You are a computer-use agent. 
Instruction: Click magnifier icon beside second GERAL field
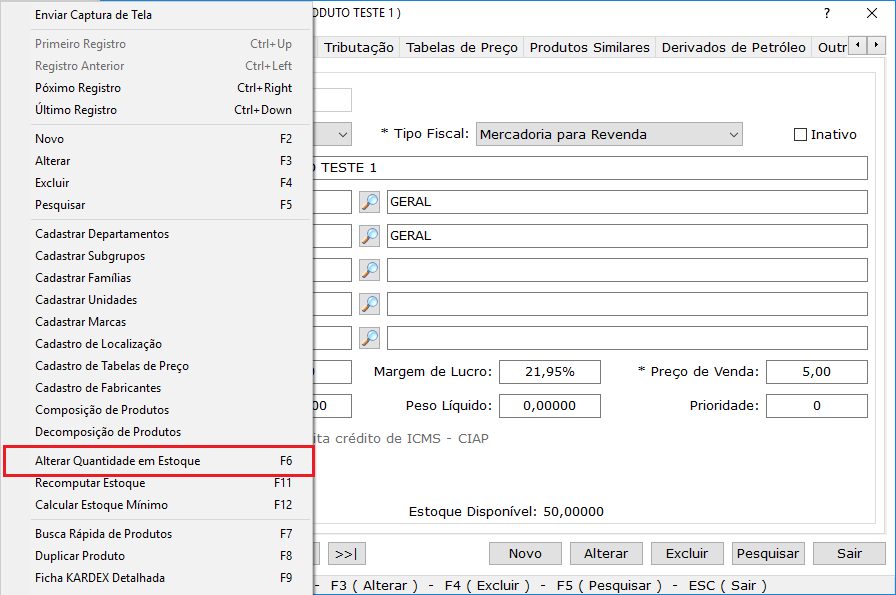[370, 235]
